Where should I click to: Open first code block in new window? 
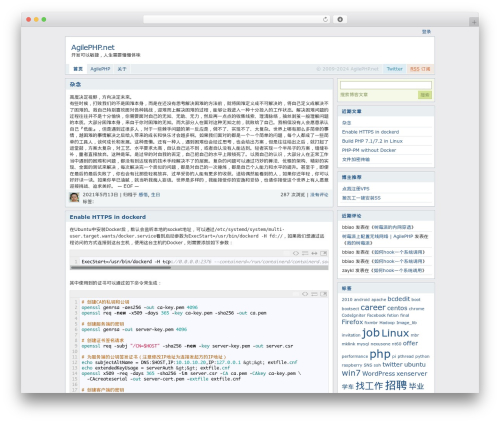(x=323, y=253)
